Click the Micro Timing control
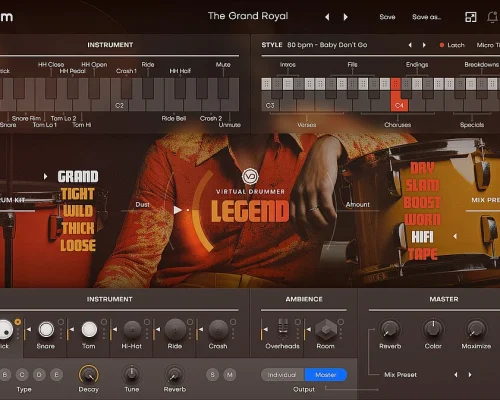500x400 pixels. [488, 45]
